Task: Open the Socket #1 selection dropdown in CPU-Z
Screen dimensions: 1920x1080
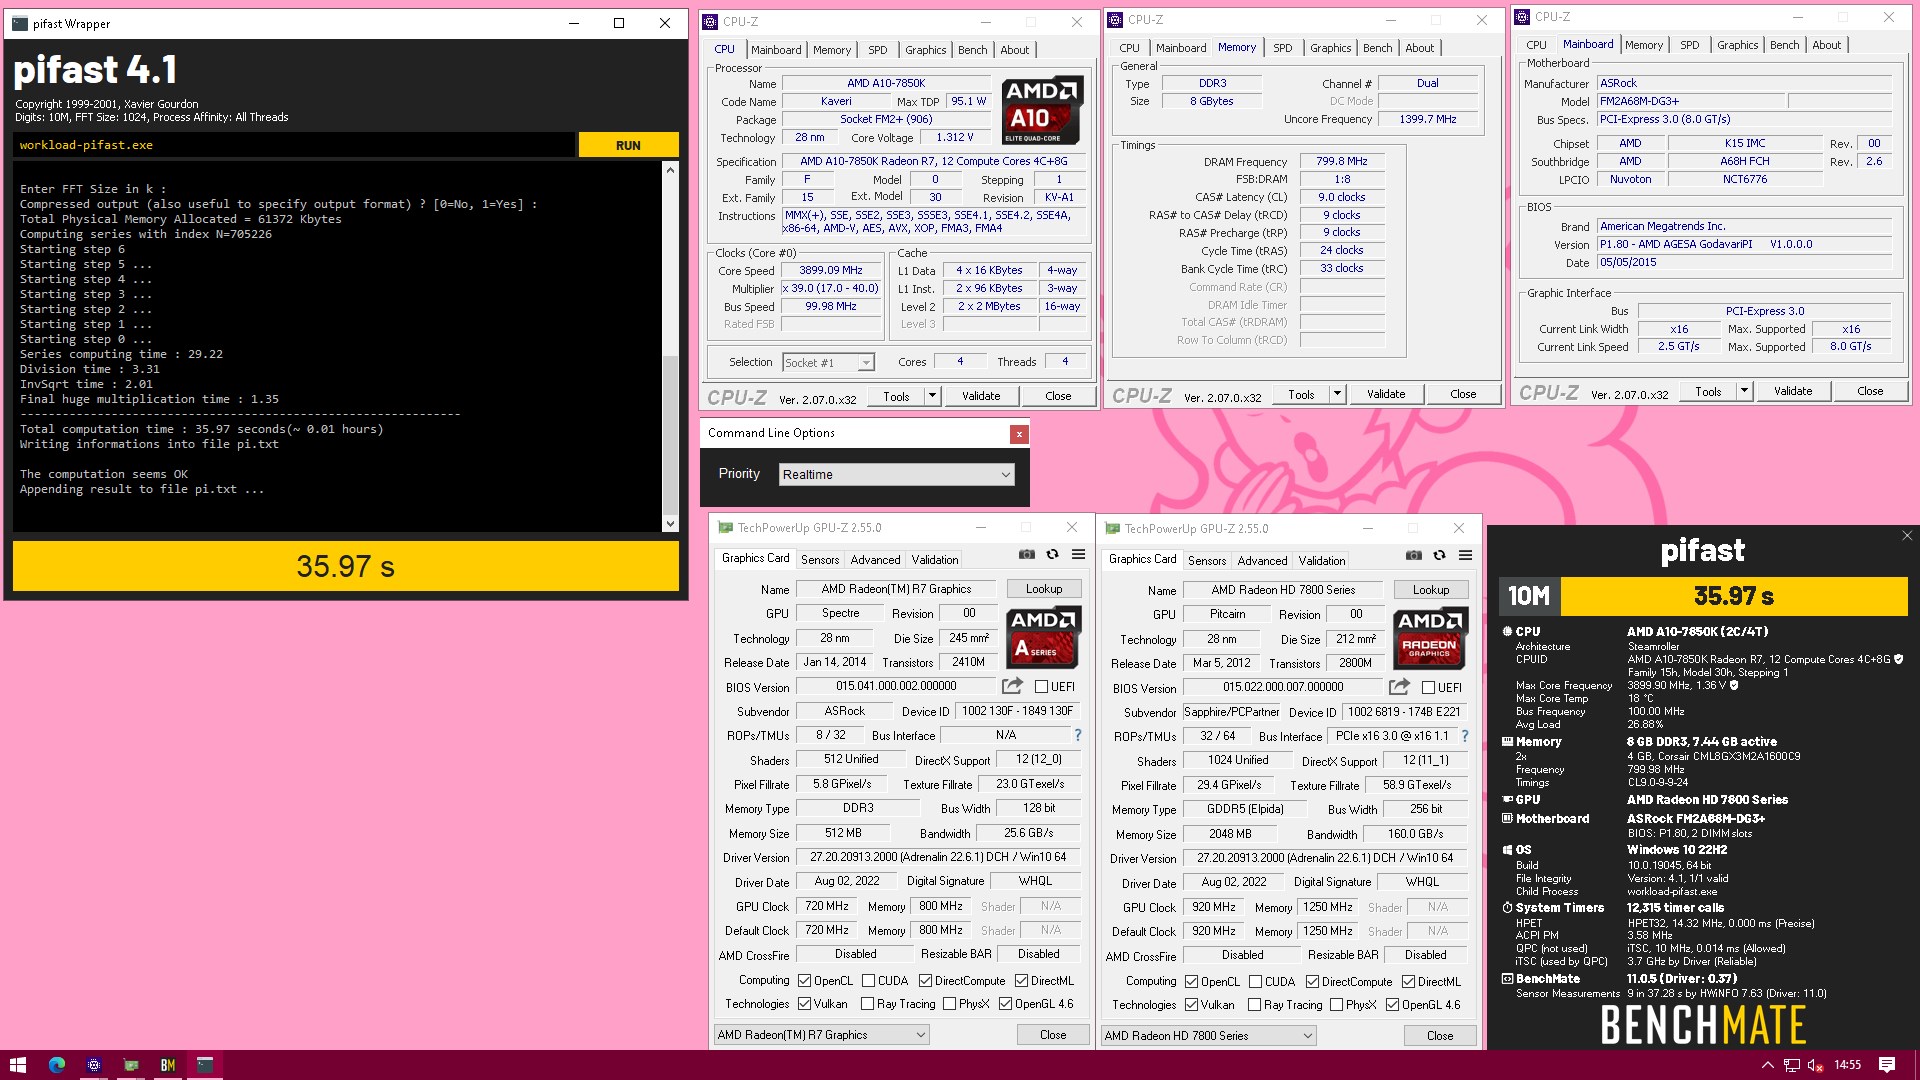Action: click(828, 363)
